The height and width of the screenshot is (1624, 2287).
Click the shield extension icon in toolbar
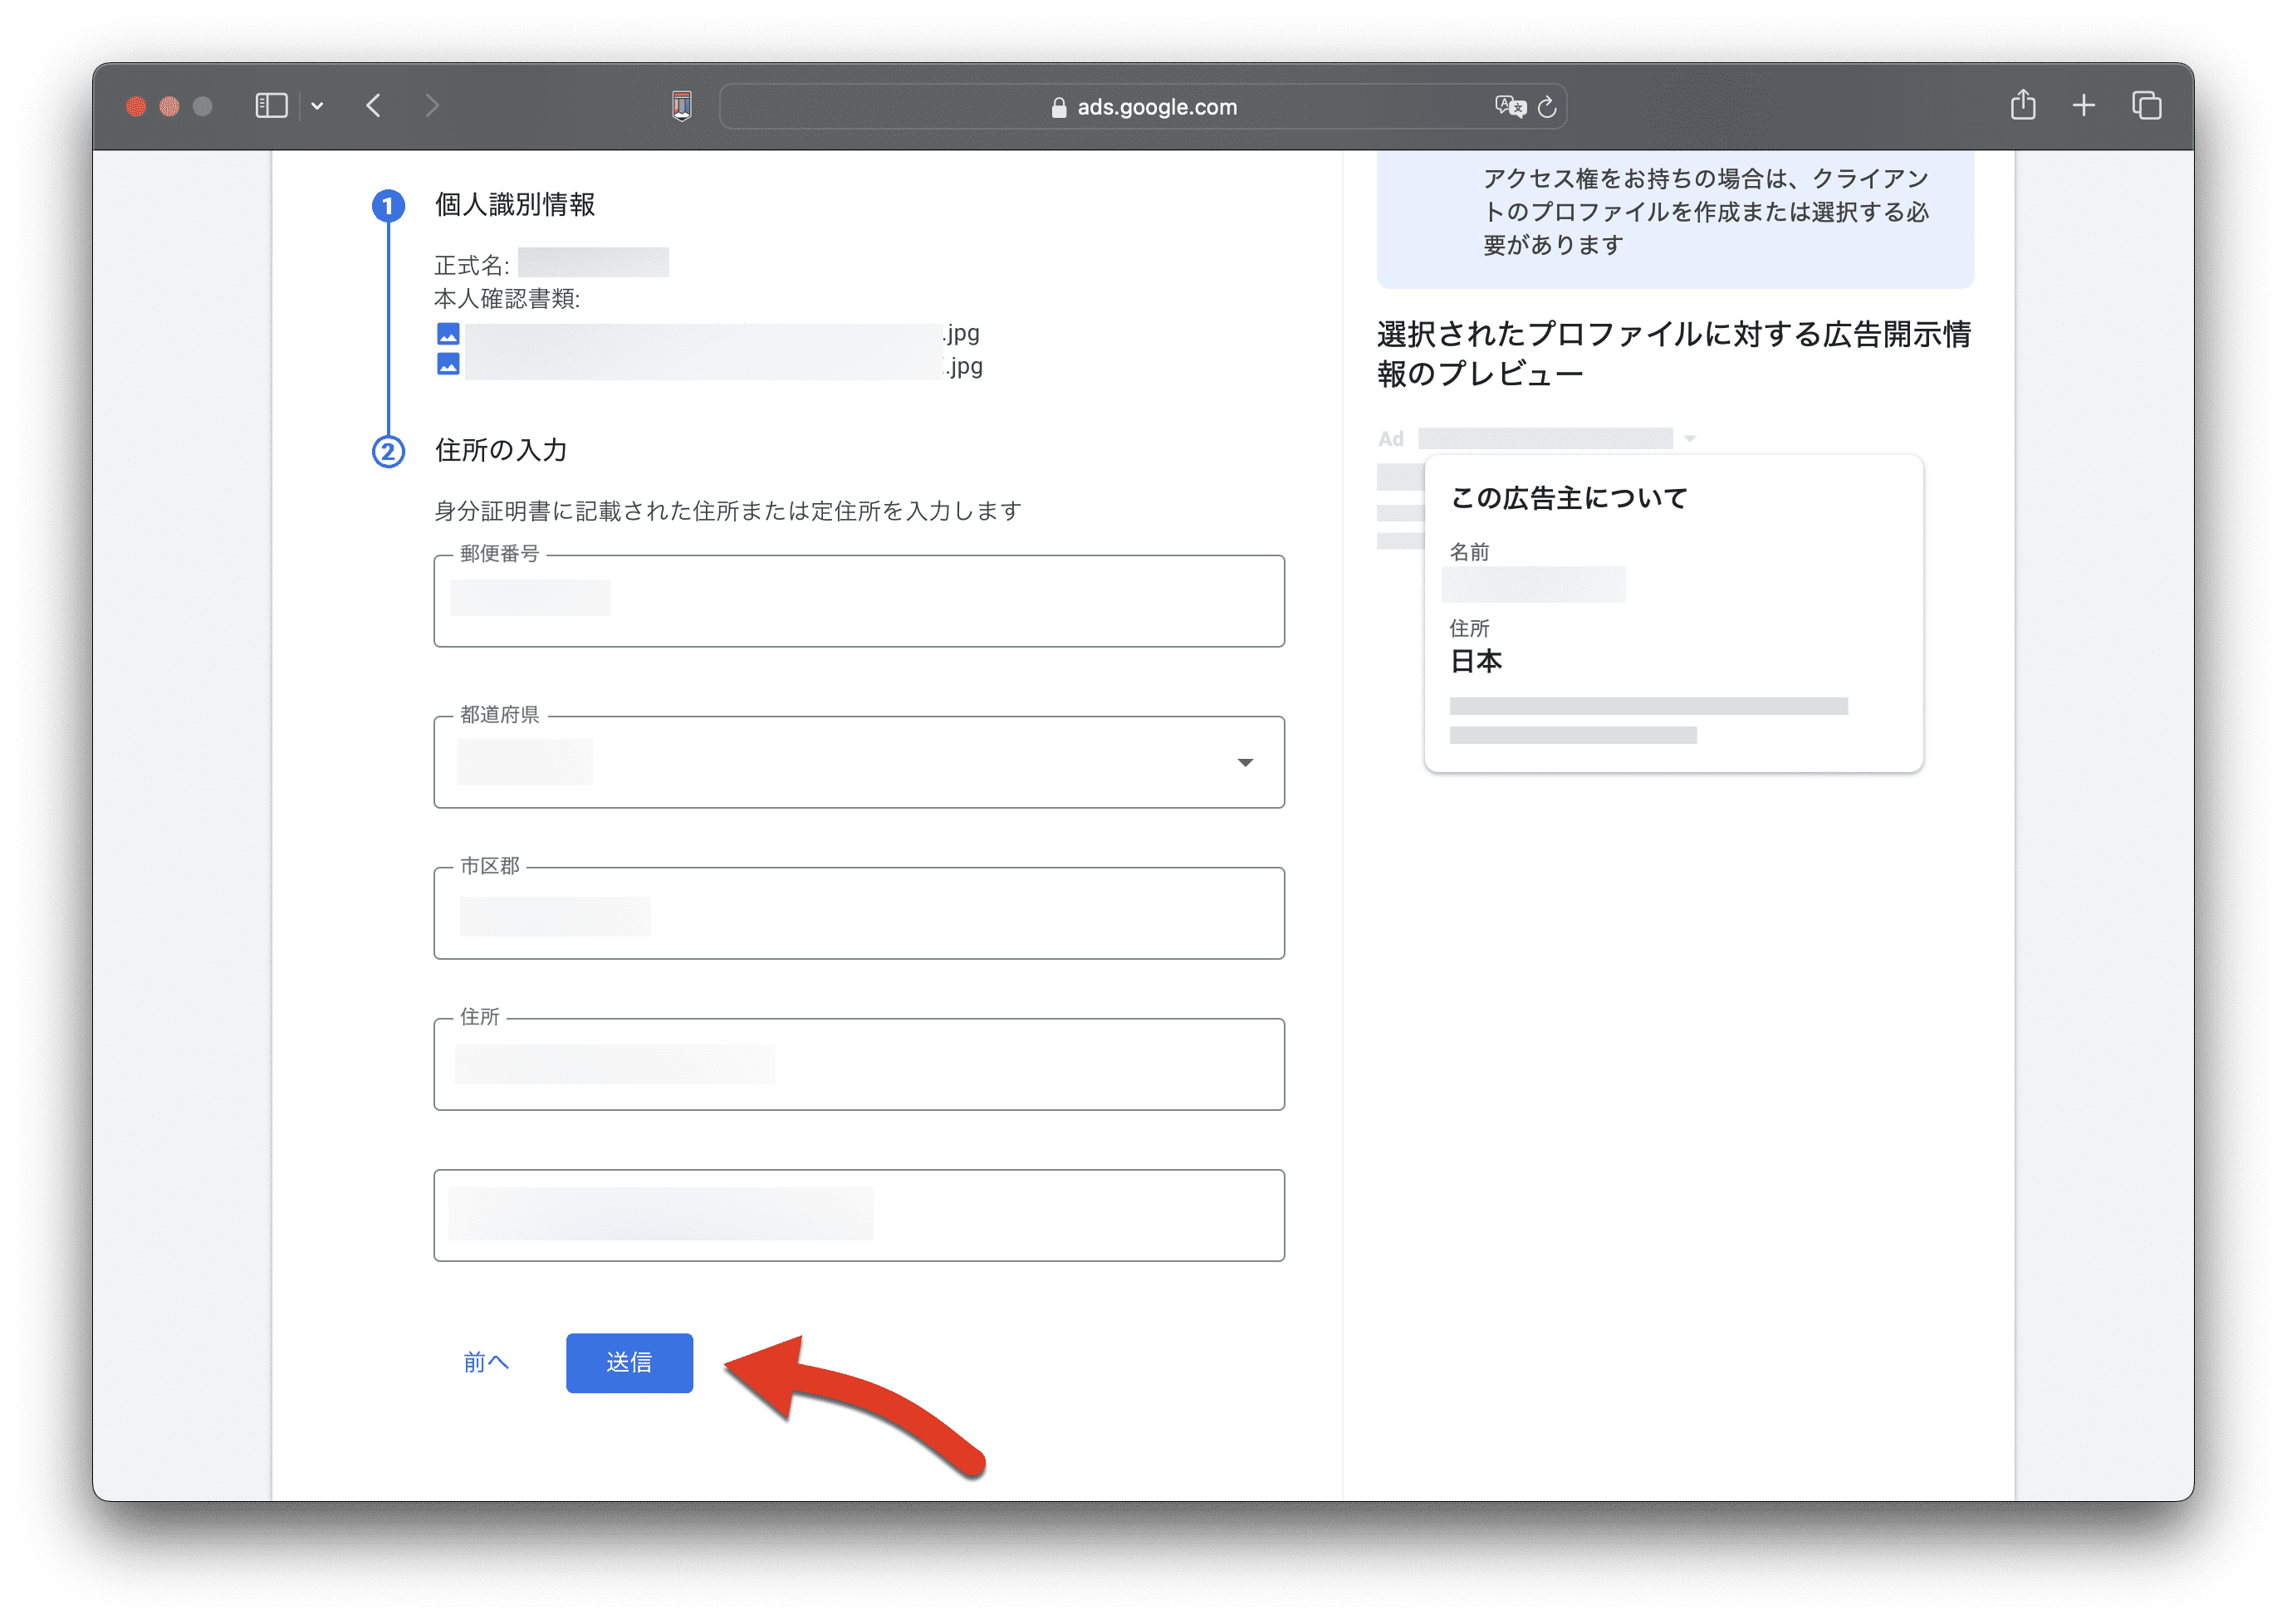pos(682,106)
